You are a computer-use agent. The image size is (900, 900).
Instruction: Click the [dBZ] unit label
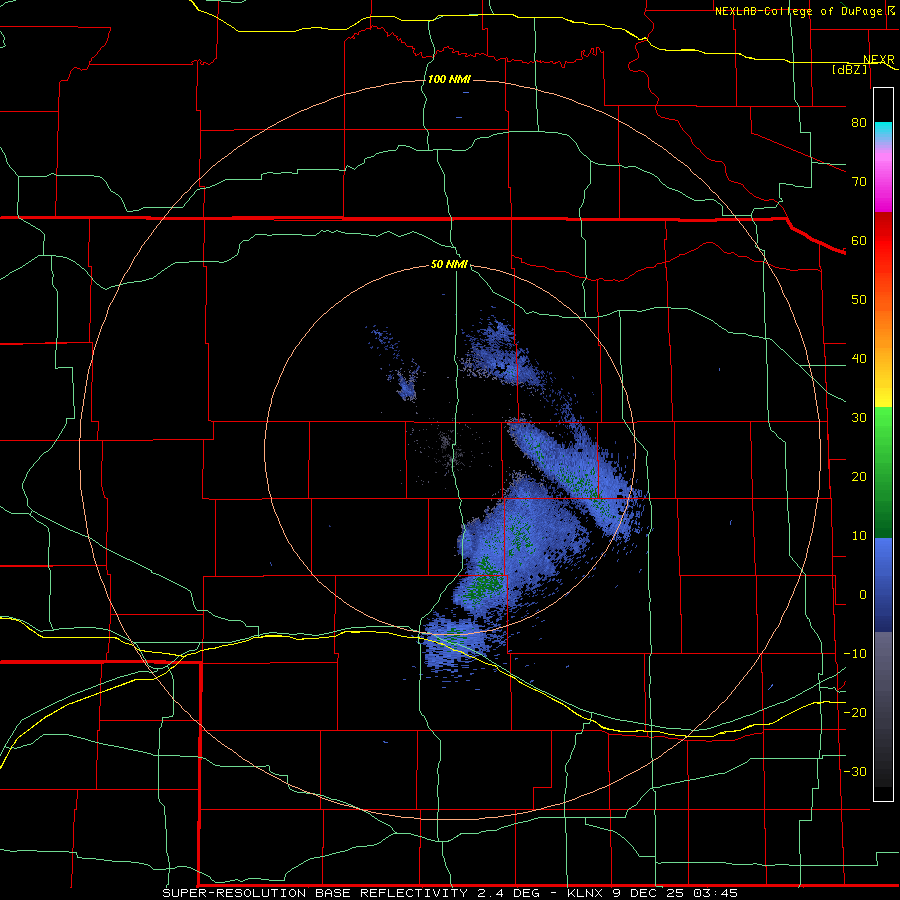click(x=850, y=69)
